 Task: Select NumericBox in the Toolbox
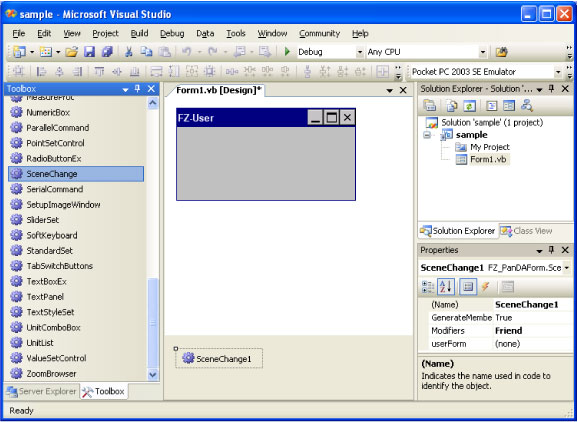click(76, 112)
